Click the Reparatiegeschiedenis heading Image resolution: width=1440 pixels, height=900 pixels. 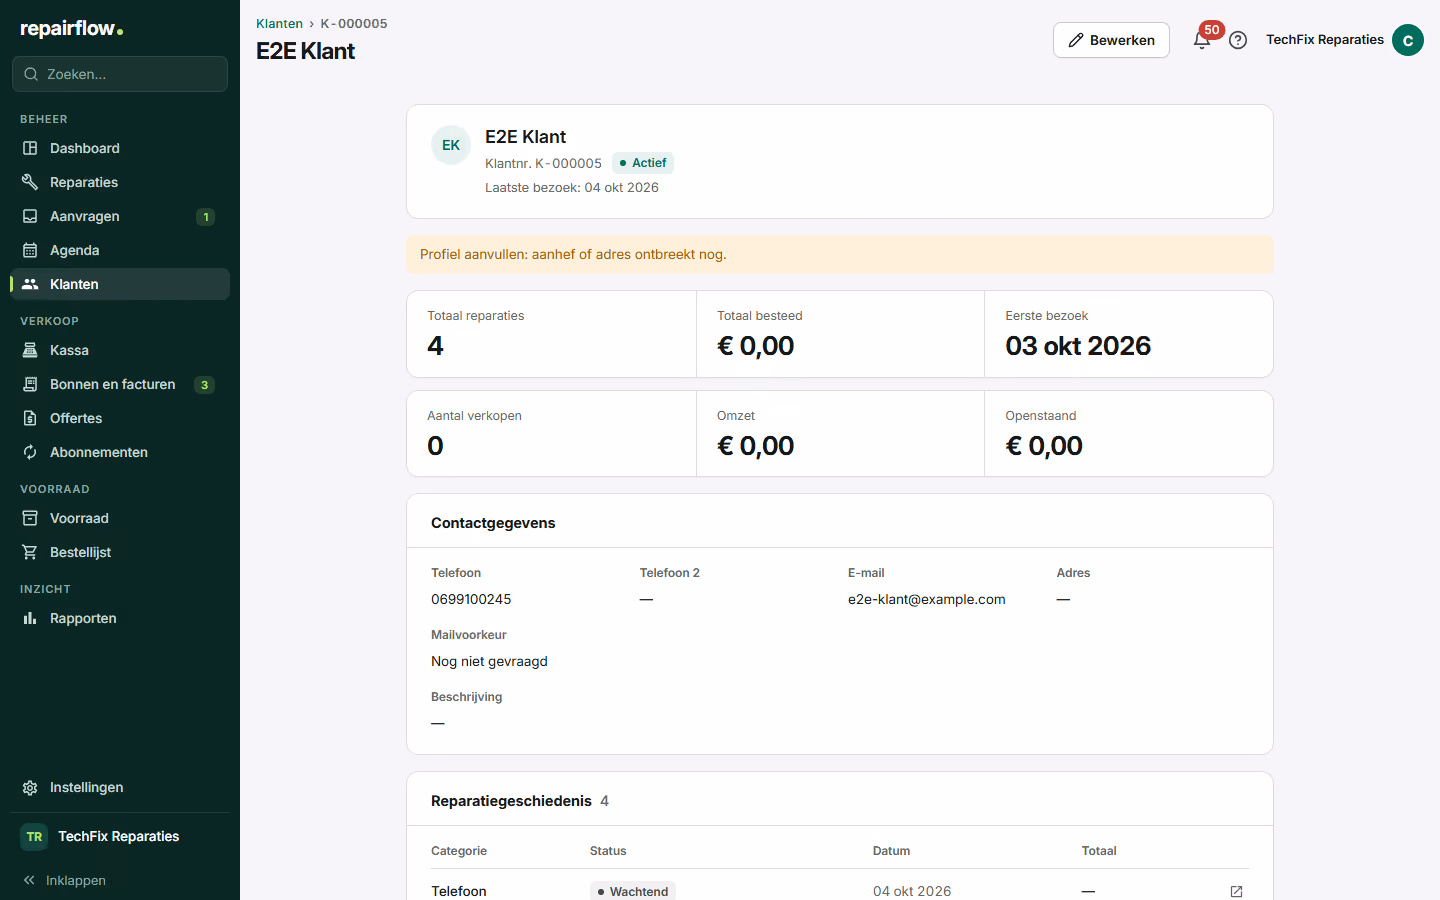pyautogui.click(x=511, y=801)
